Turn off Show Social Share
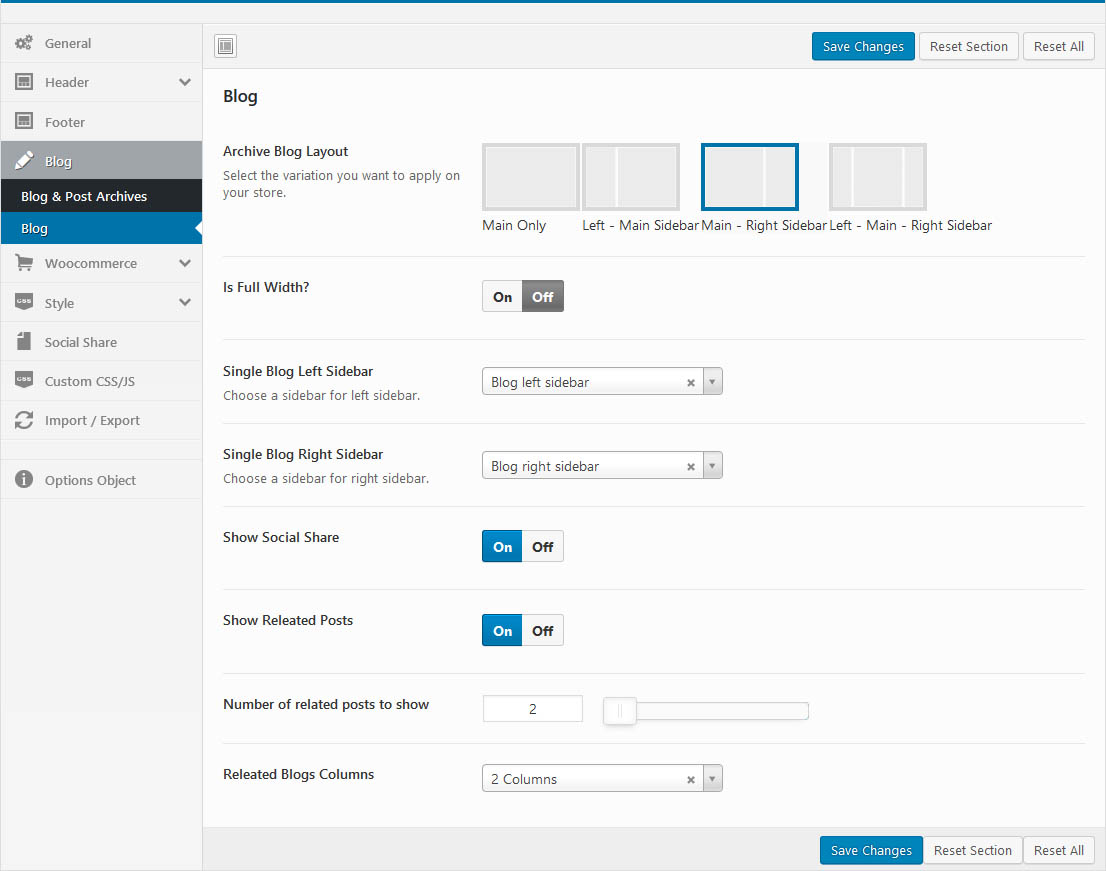This screenshot has width=1106, height=871. (543, 547)
